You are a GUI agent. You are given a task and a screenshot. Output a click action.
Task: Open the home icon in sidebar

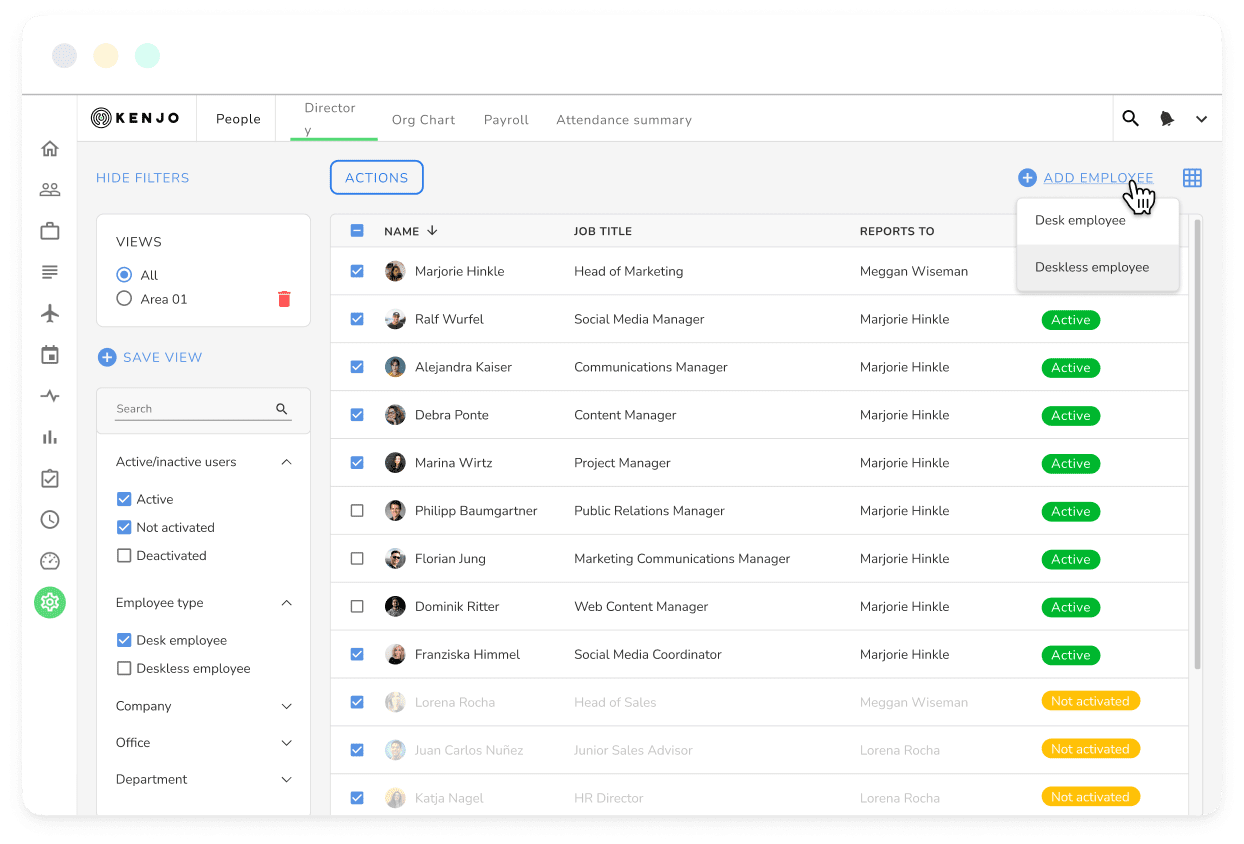point(50,149)
